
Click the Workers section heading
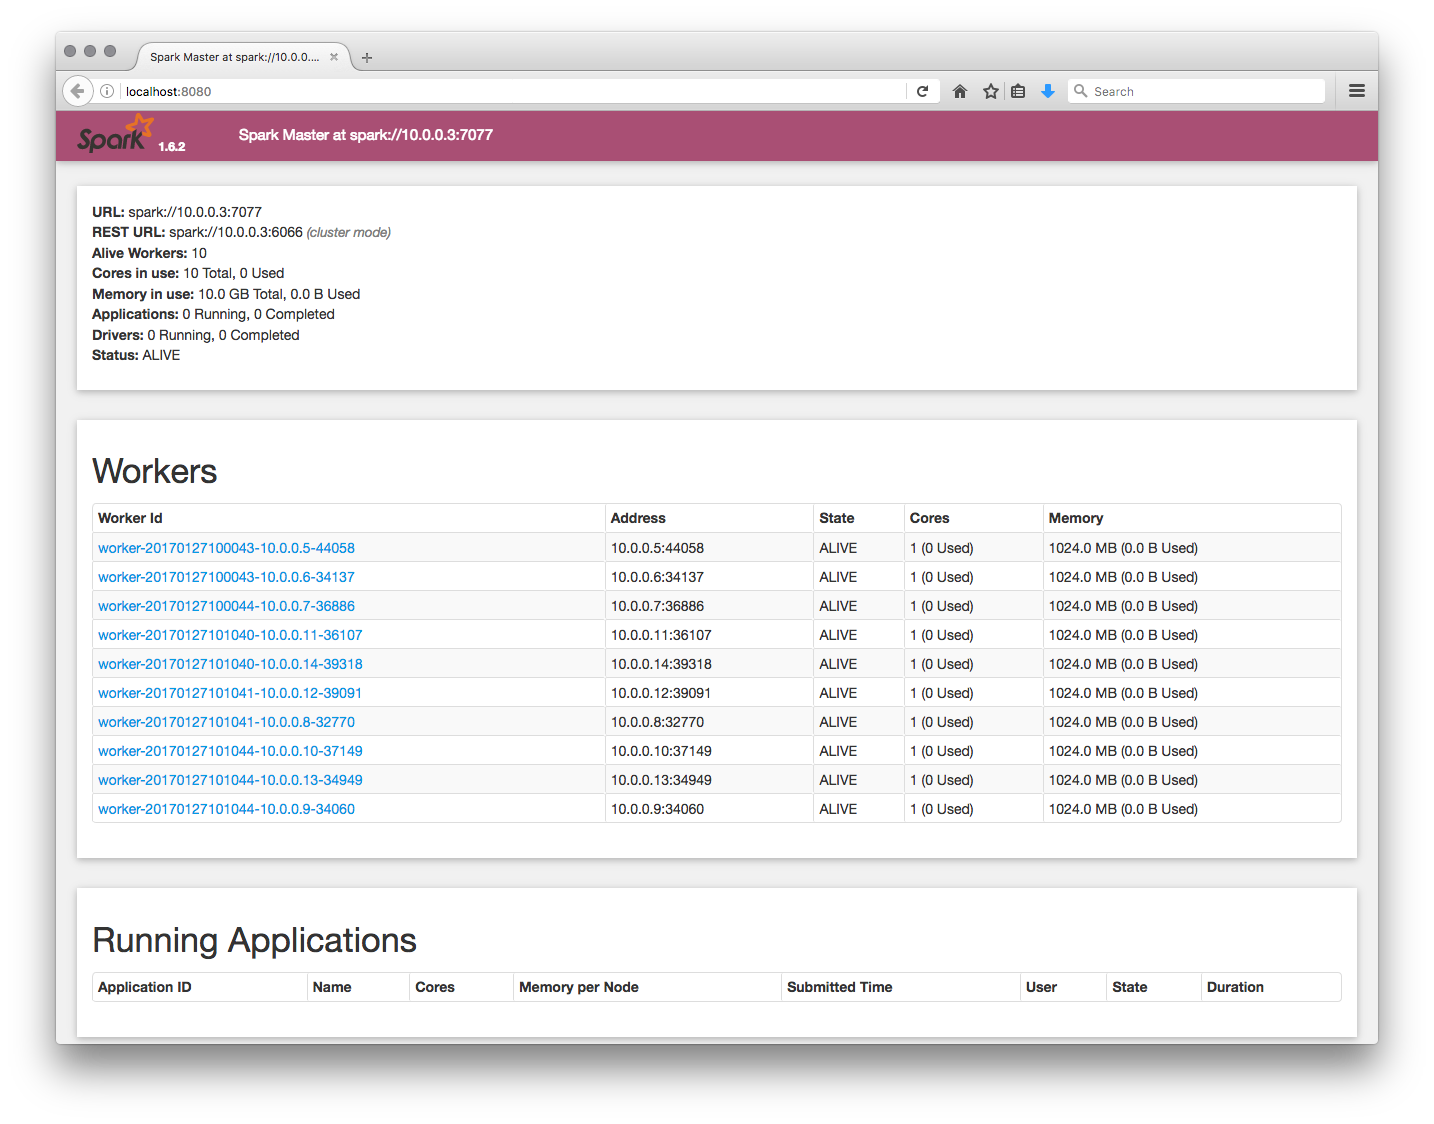pyautogui.click(x=154, y=471)
